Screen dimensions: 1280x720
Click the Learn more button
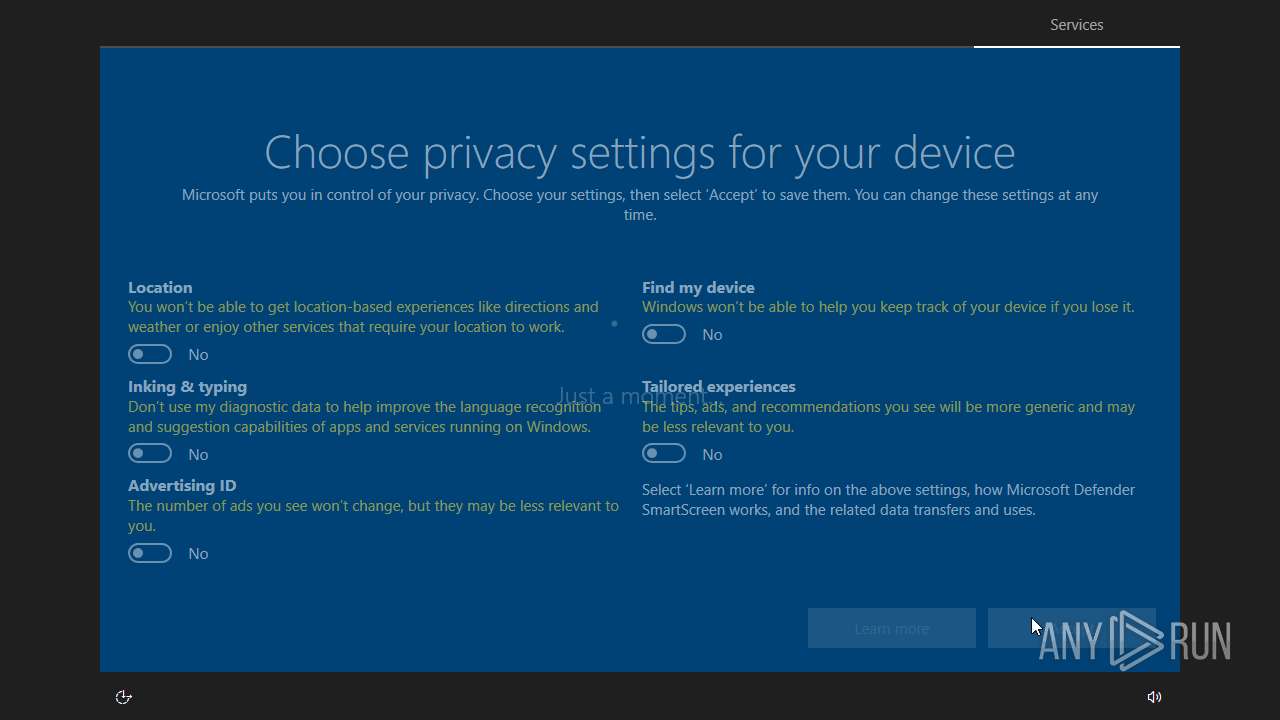point(892,628)
